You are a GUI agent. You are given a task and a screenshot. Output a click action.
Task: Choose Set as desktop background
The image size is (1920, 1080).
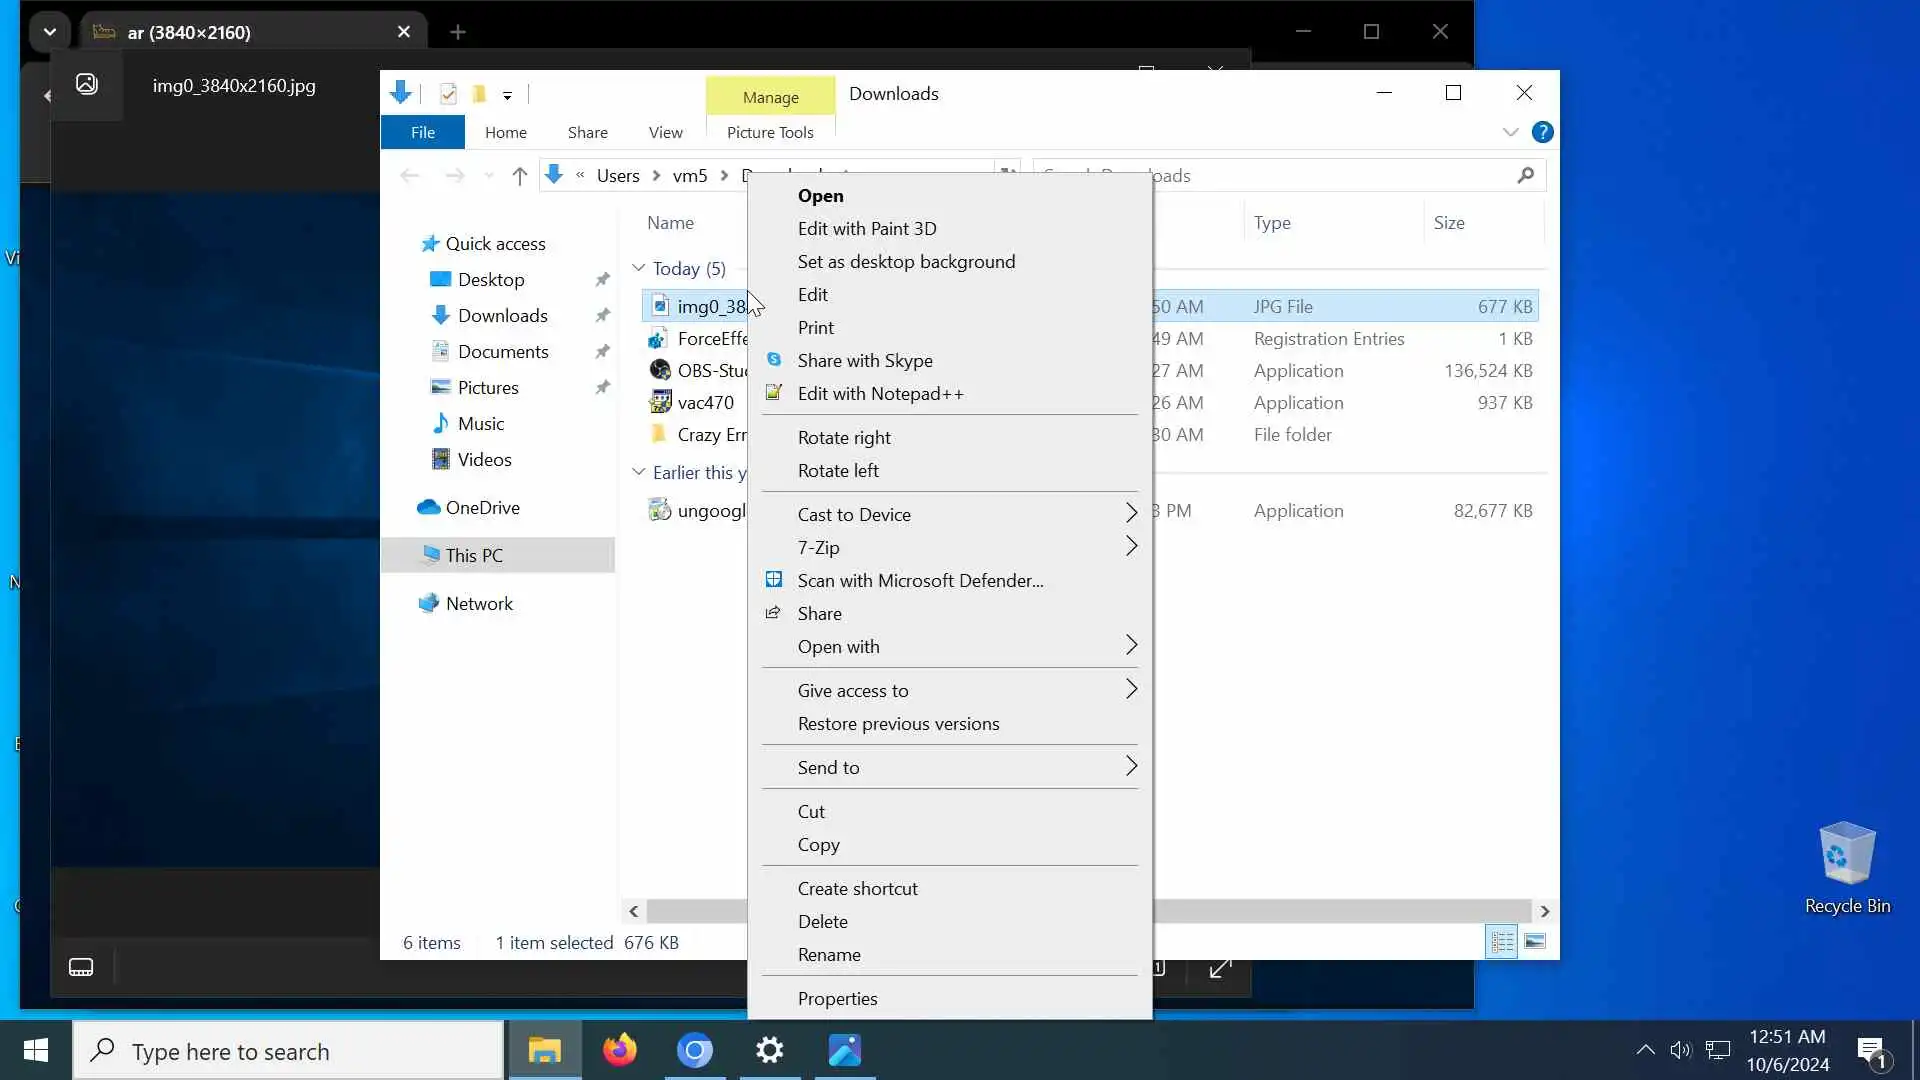click(x=905, y=261)
